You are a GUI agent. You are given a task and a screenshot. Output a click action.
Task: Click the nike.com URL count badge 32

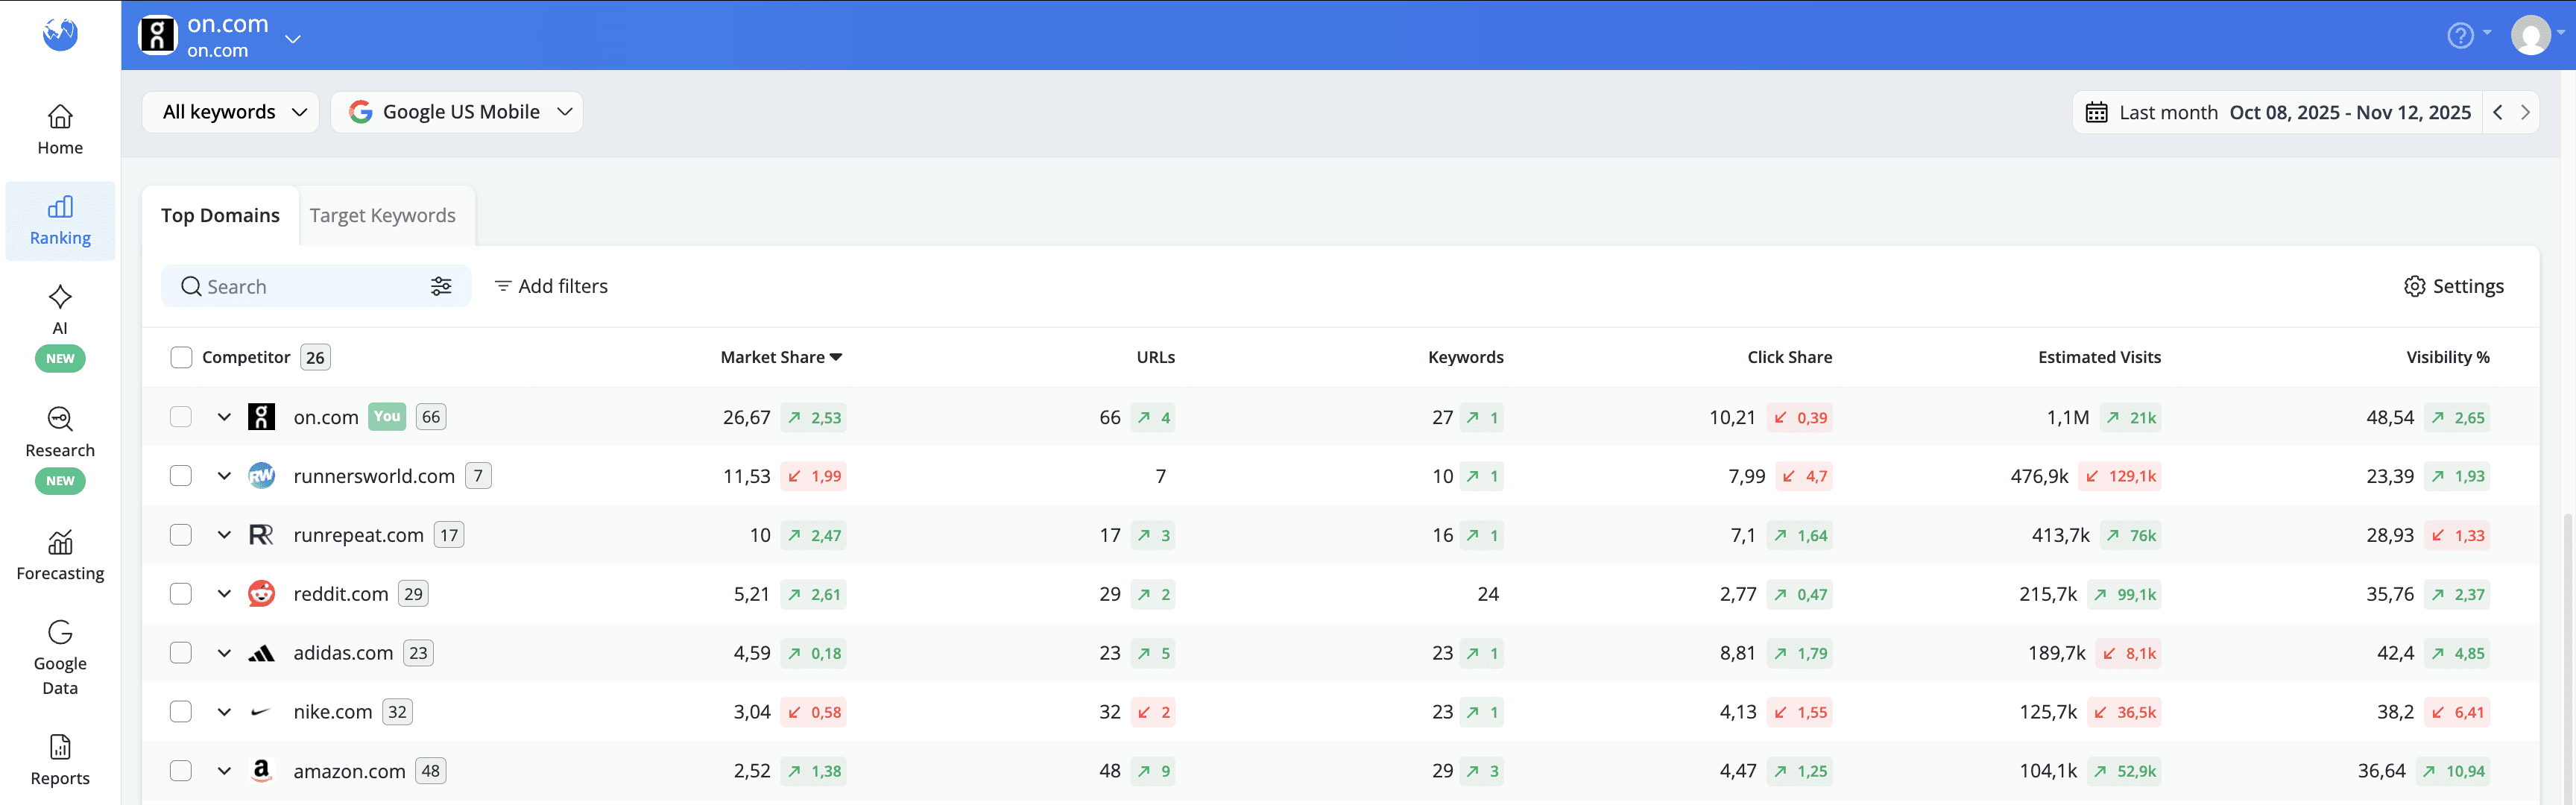[397, 712]
